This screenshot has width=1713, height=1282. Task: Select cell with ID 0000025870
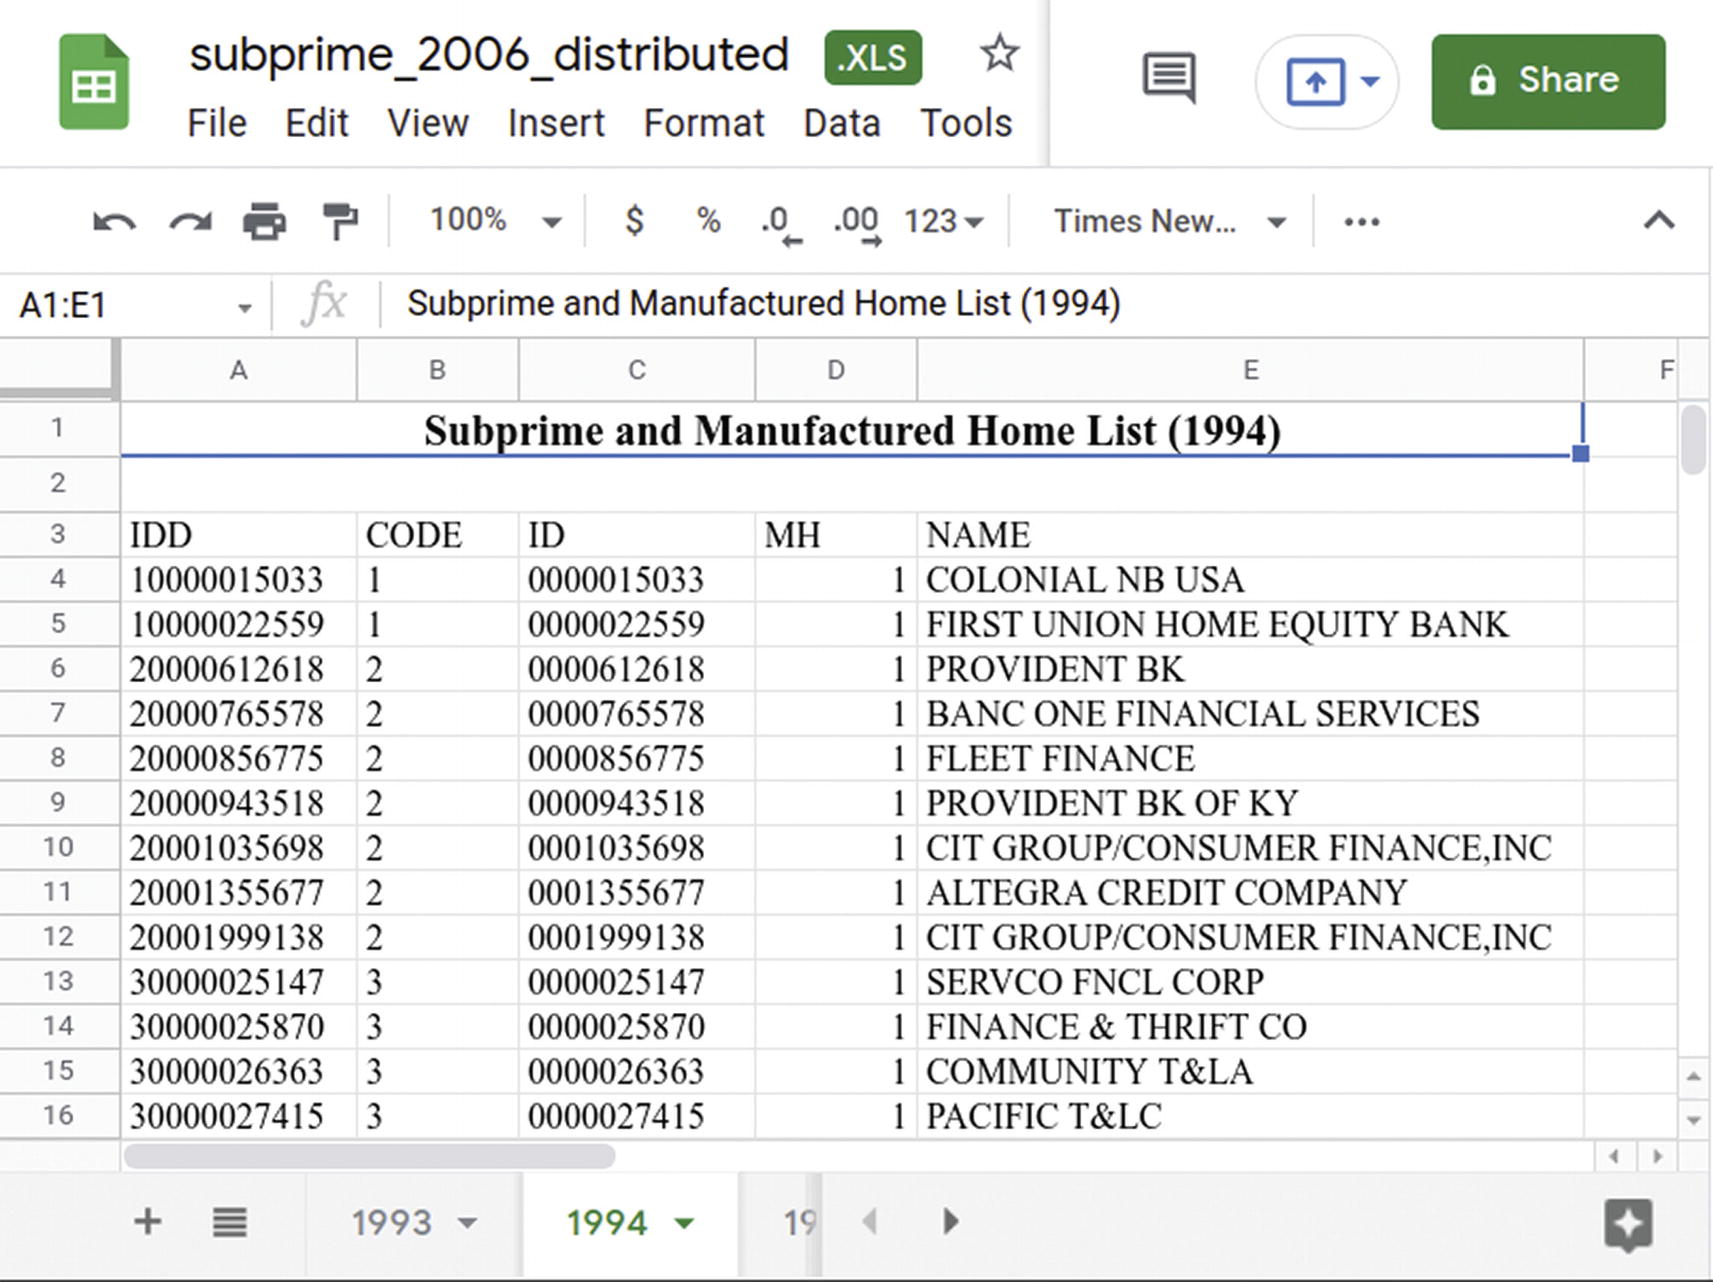tap(636, 1027)
